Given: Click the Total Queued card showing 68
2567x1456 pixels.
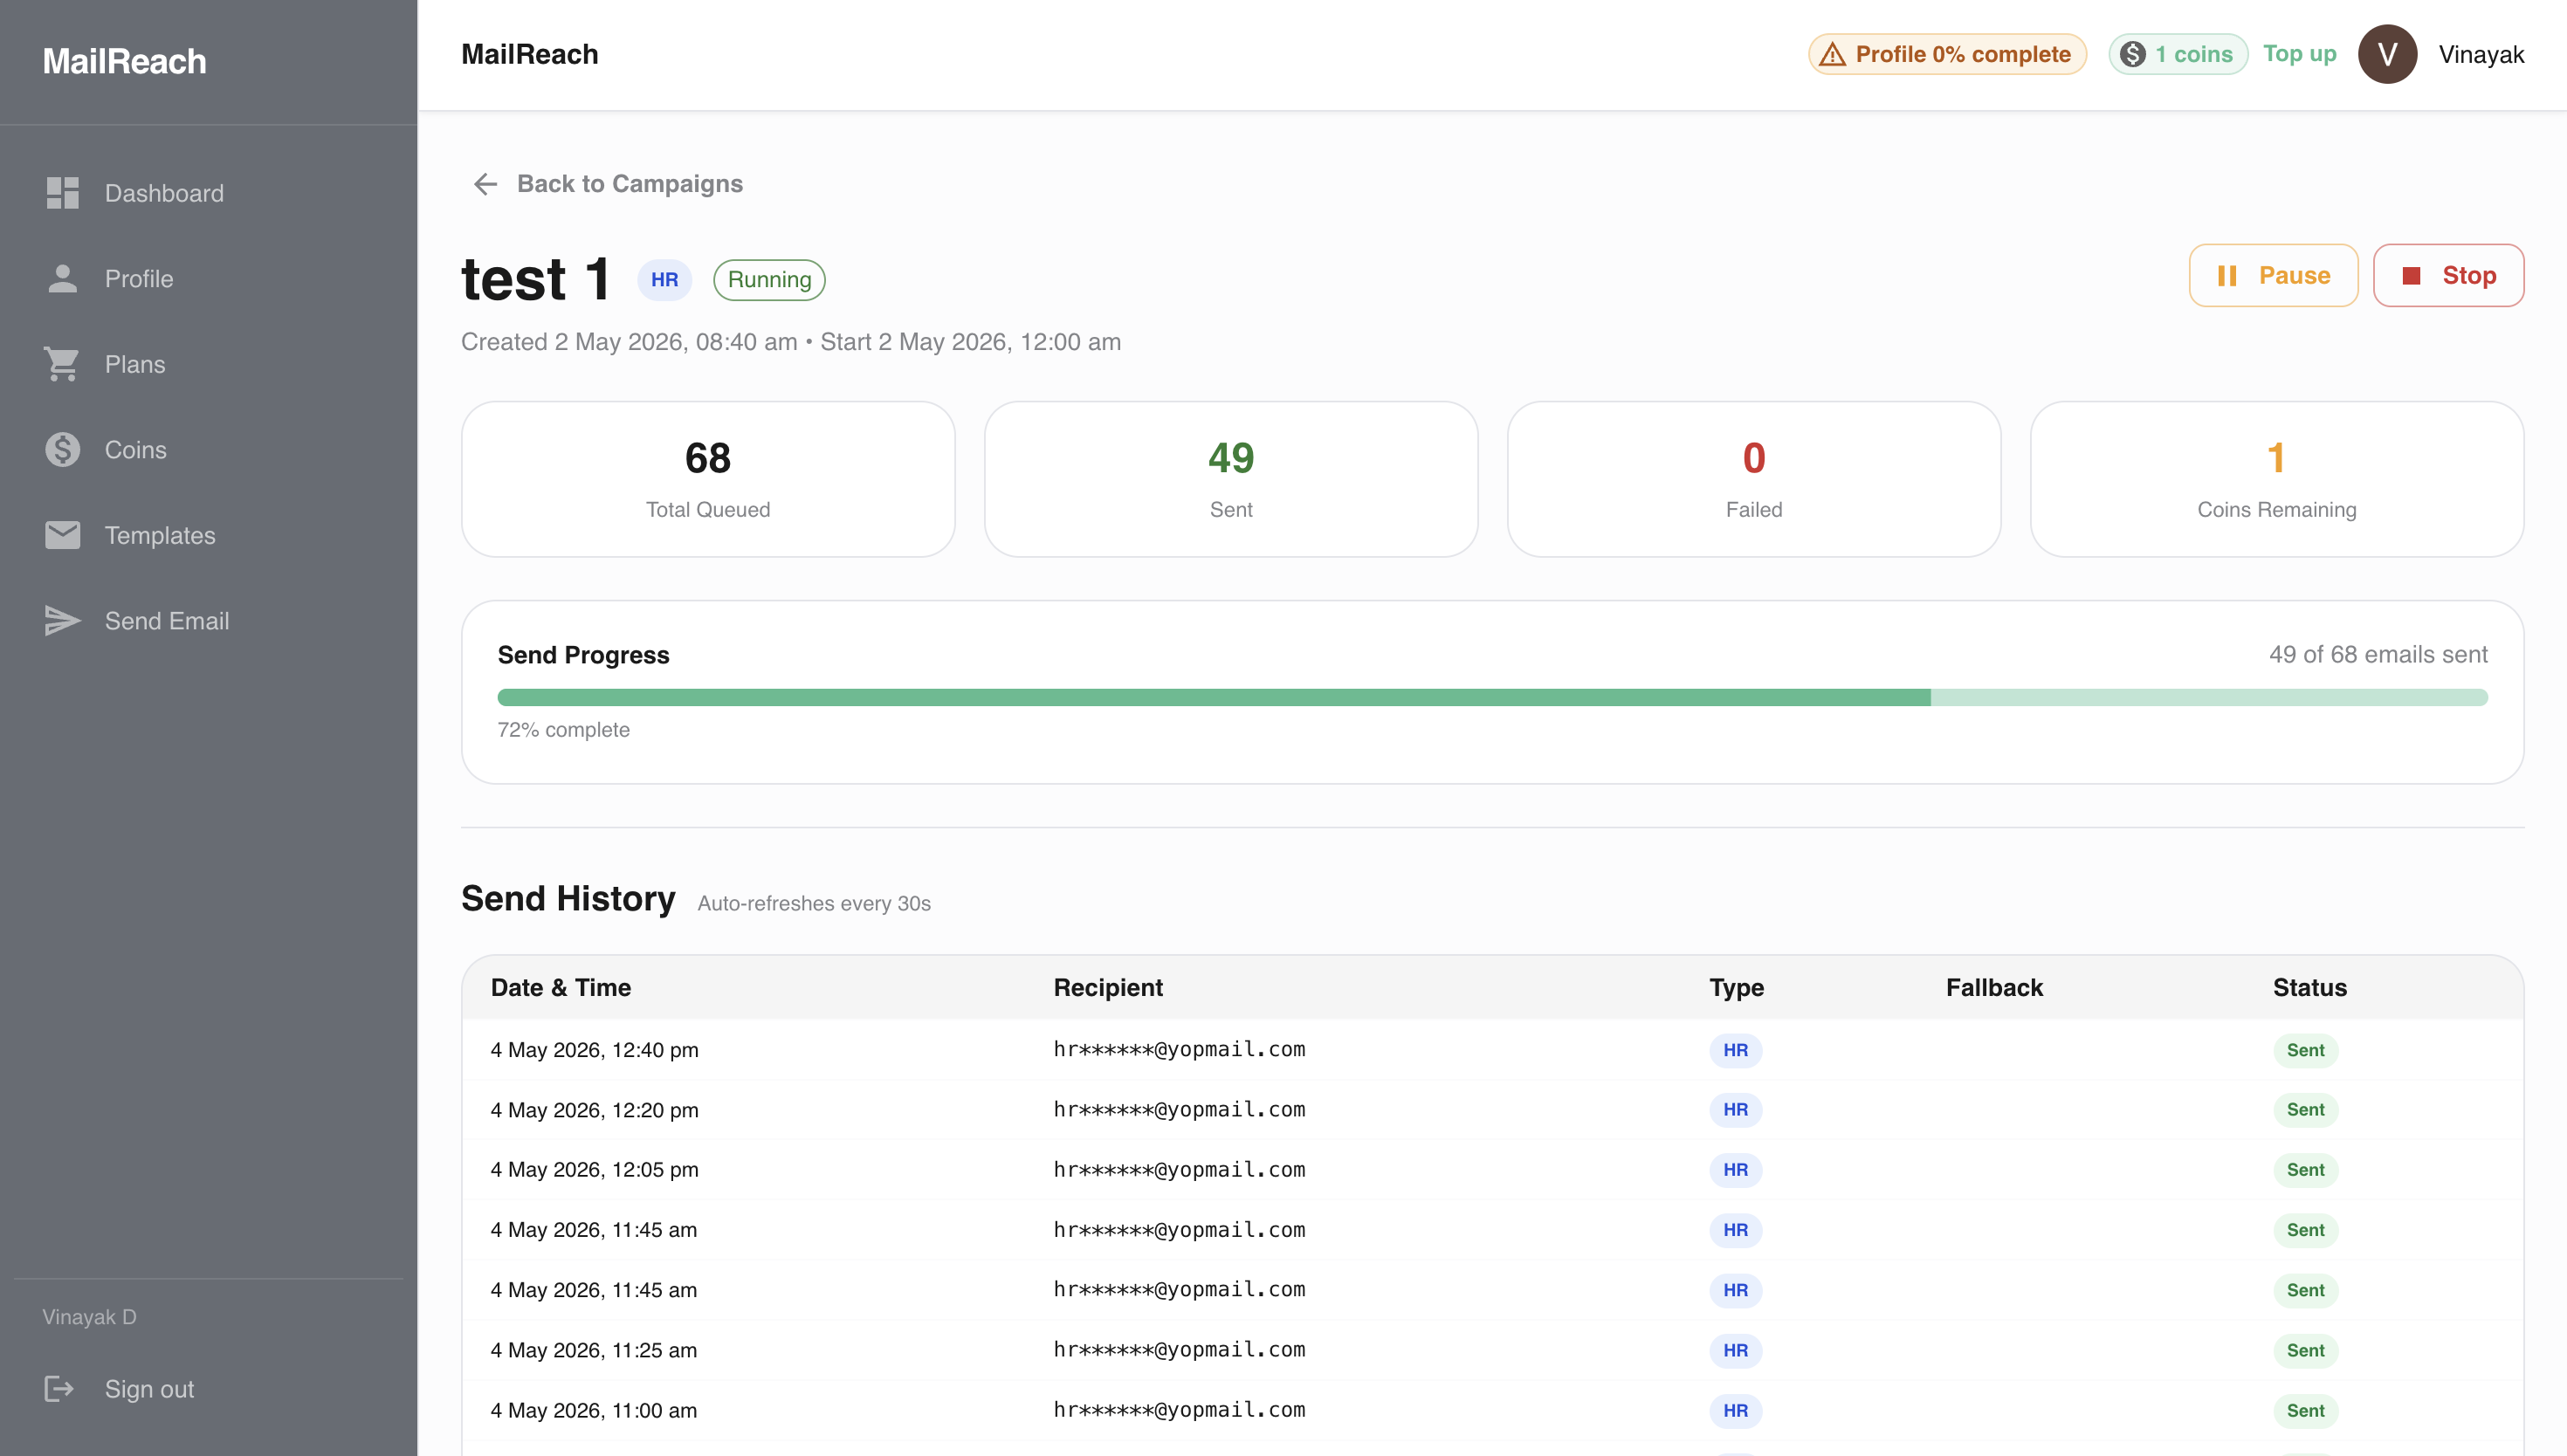Looking at the screenshot, I should [x=708, y=479].
